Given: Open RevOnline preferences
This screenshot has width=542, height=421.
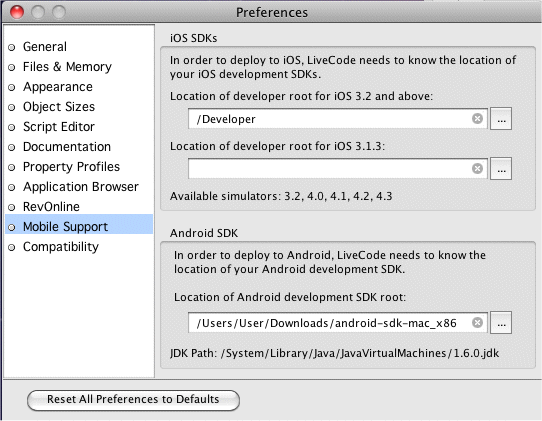Looking at the screenshot, I should (79, 207).
